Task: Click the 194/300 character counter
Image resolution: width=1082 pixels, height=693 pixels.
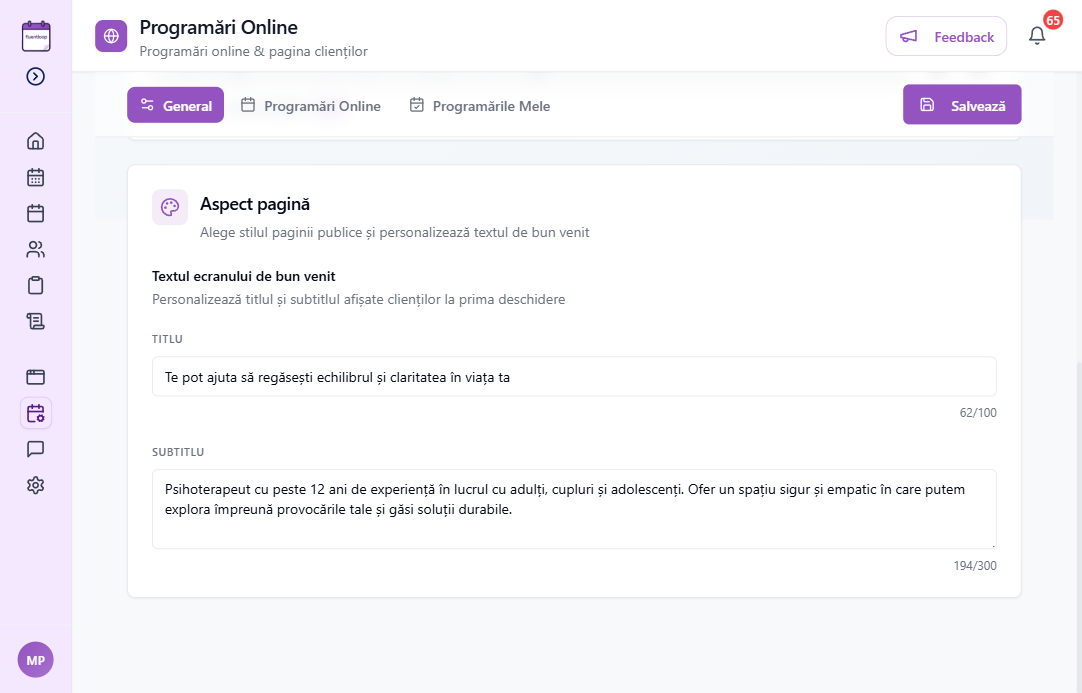Action: tap(975, 566)
